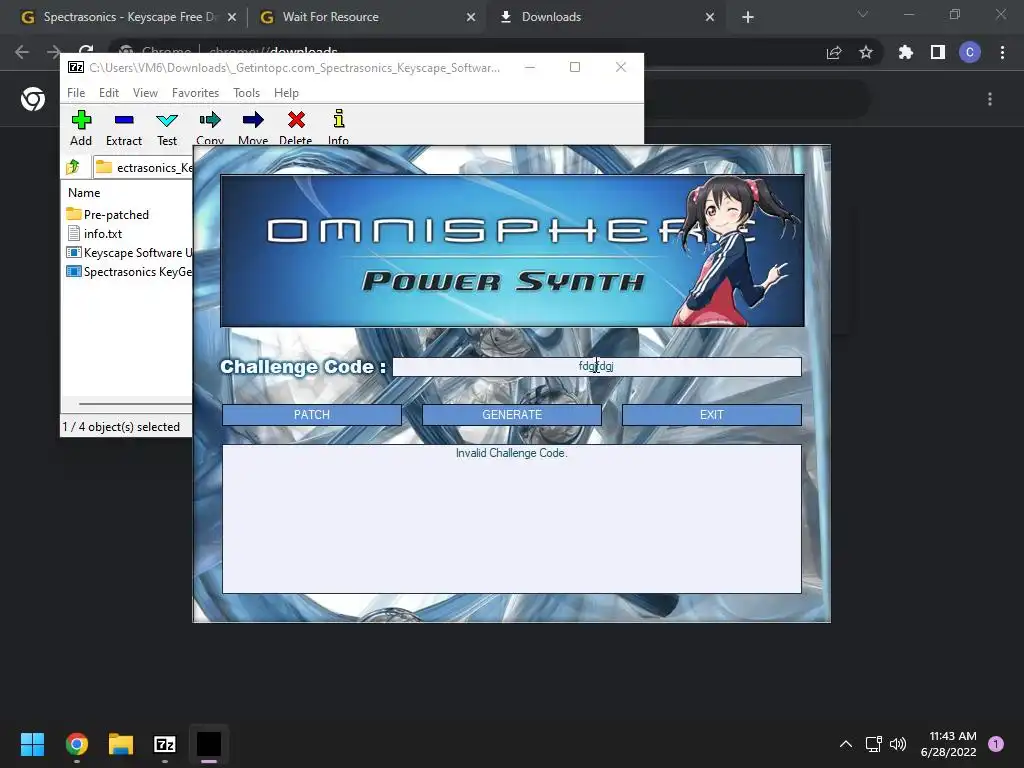The height and width of the screenshot is (768, 1024).
Task: Select the Keyscape Software file entry
Action: click(x=129, y=252)
